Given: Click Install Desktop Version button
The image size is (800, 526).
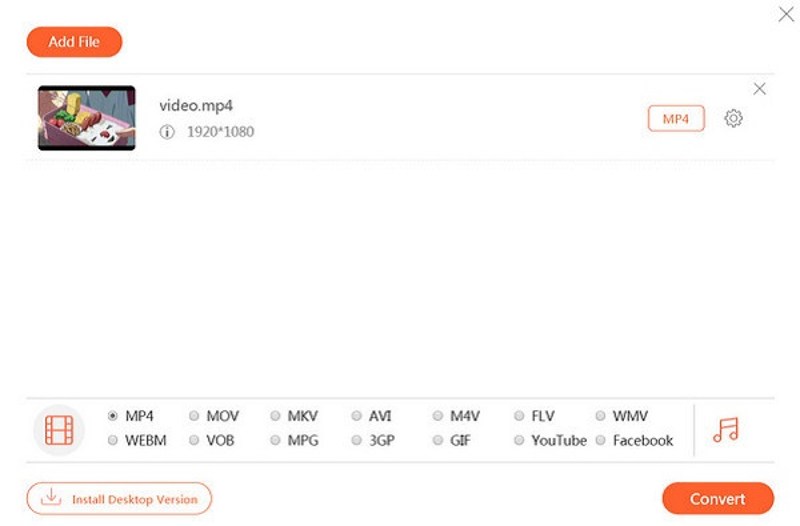Looking at the screenshot, I should click(x=119, y=498).
